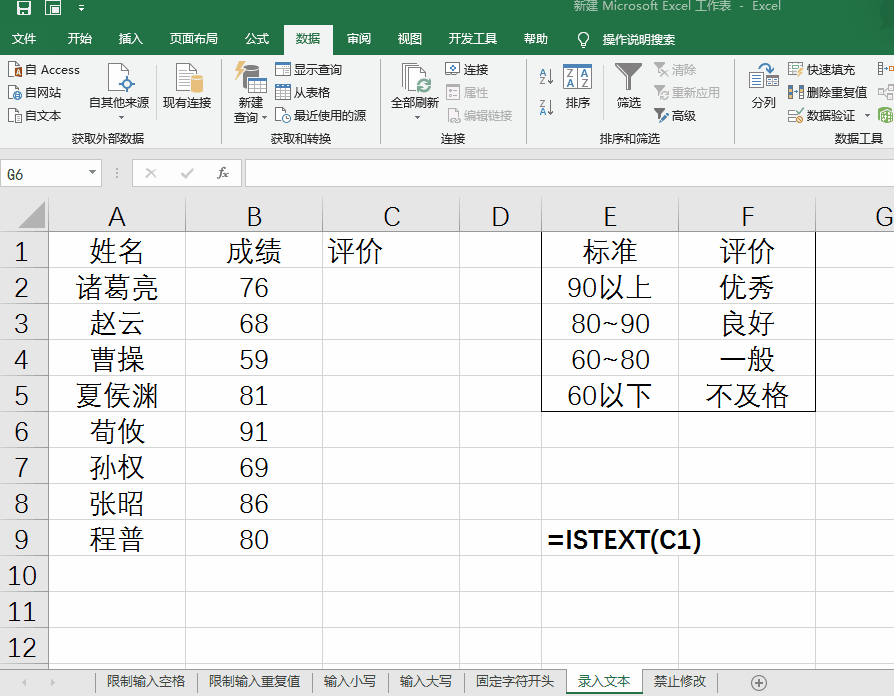Switch to the 开始 ribbon tab
894x696 pixels.
[x=82, y=38]
